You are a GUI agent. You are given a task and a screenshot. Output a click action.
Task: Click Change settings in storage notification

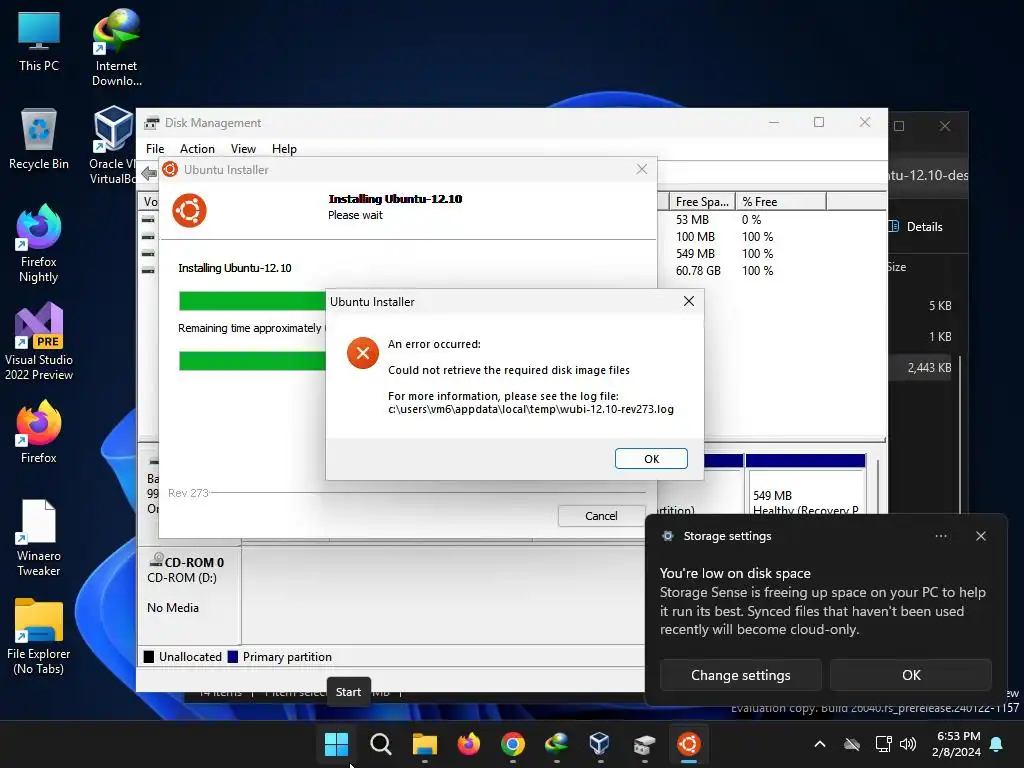point(741,675)
